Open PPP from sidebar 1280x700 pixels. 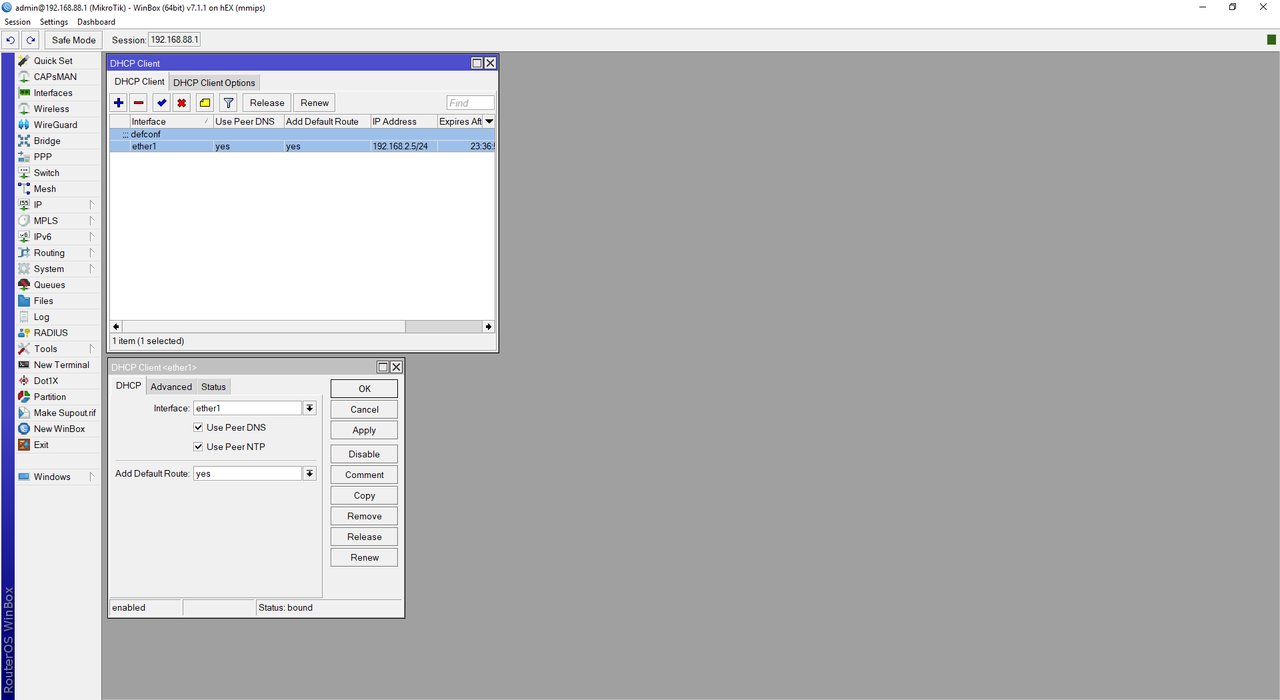coord(43,157)
